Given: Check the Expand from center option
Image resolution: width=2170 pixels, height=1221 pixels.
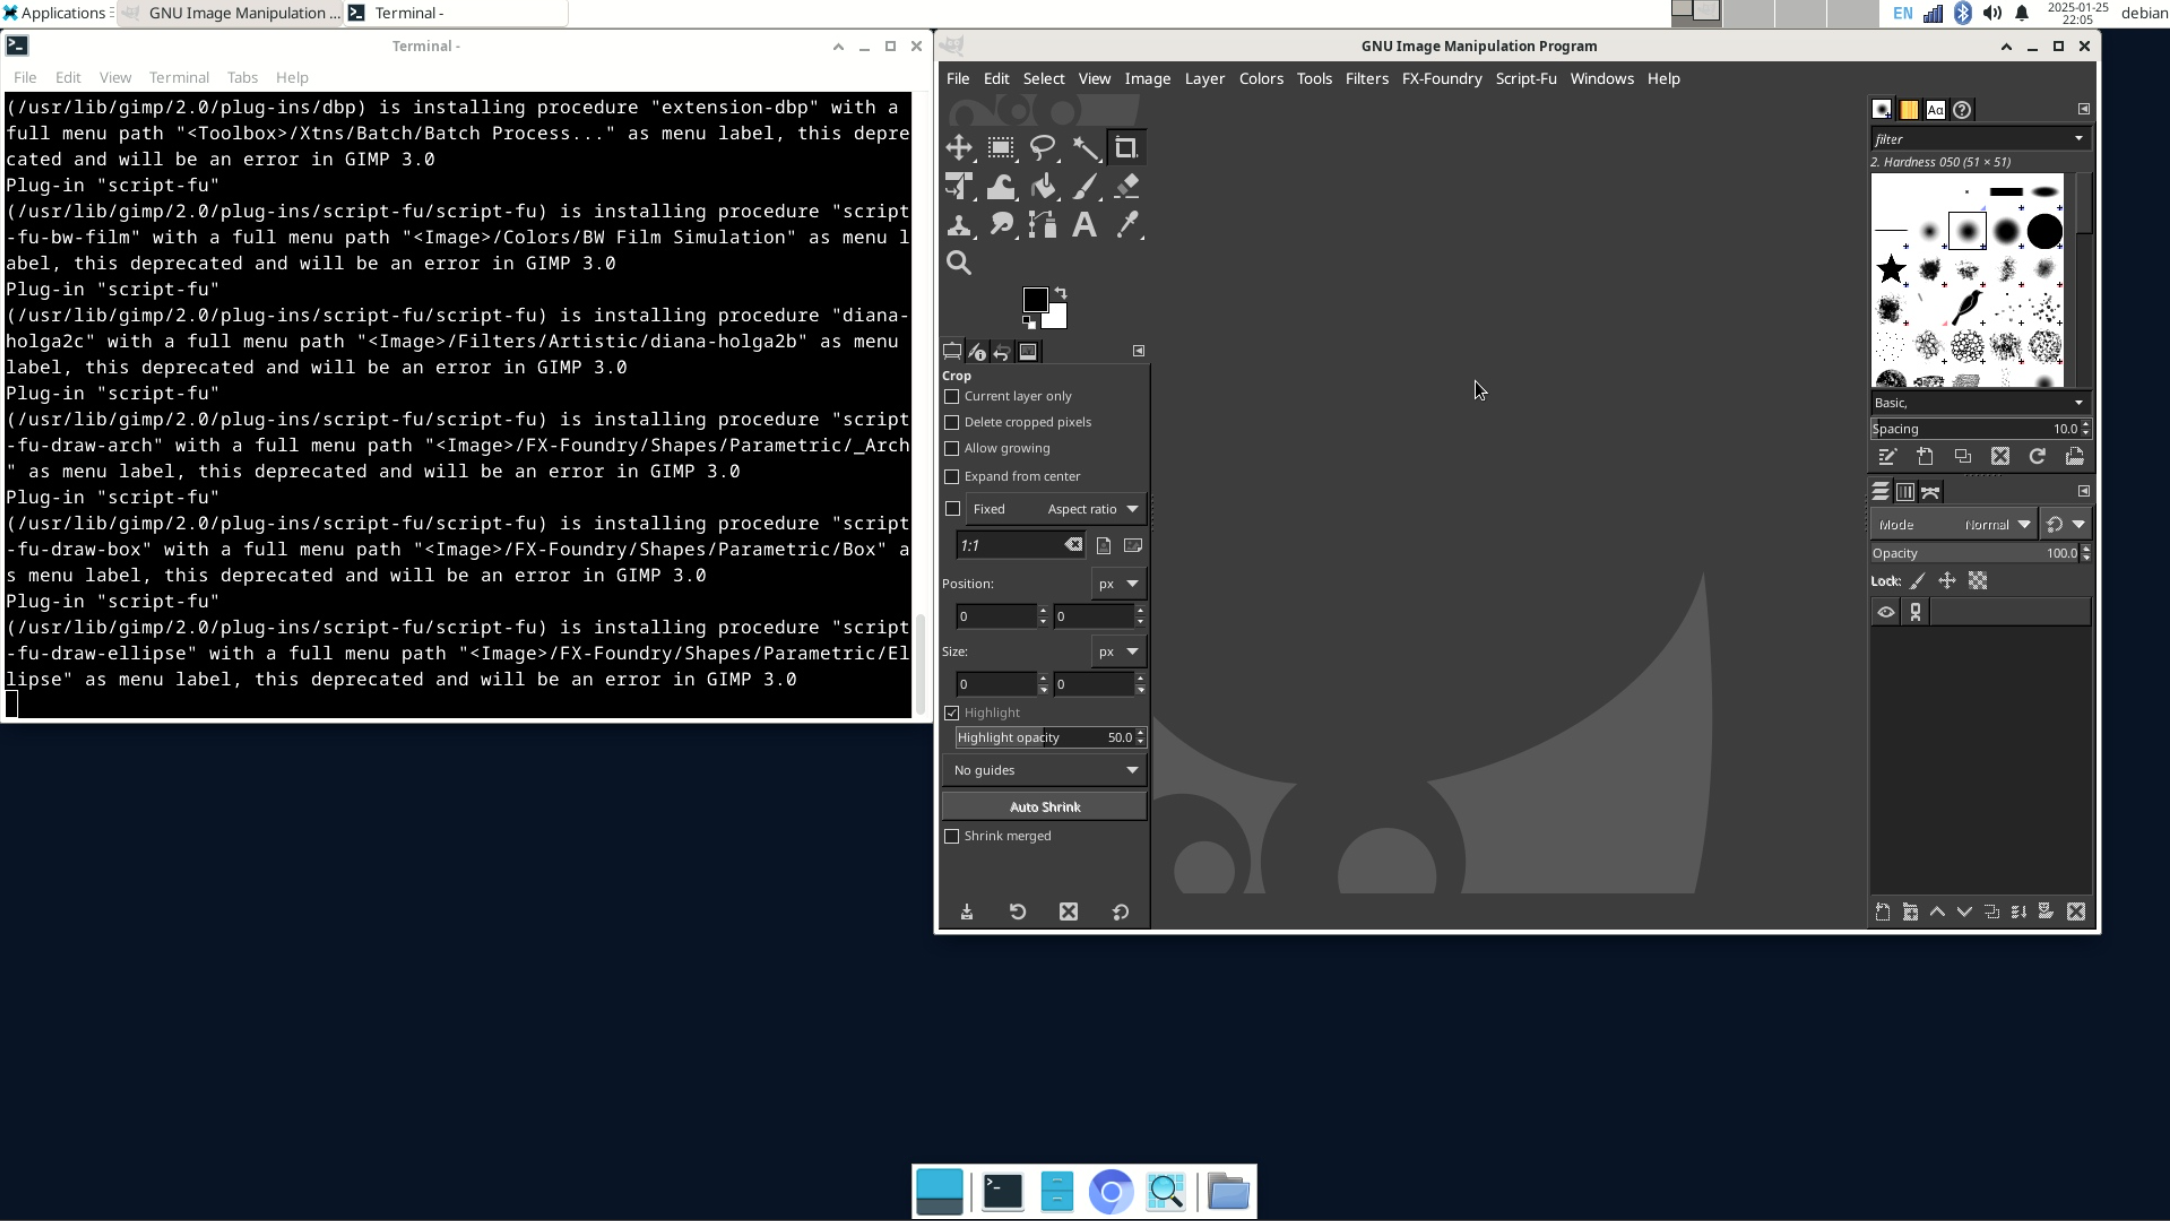Looking at the screenshot, I should tap(952, 476).
